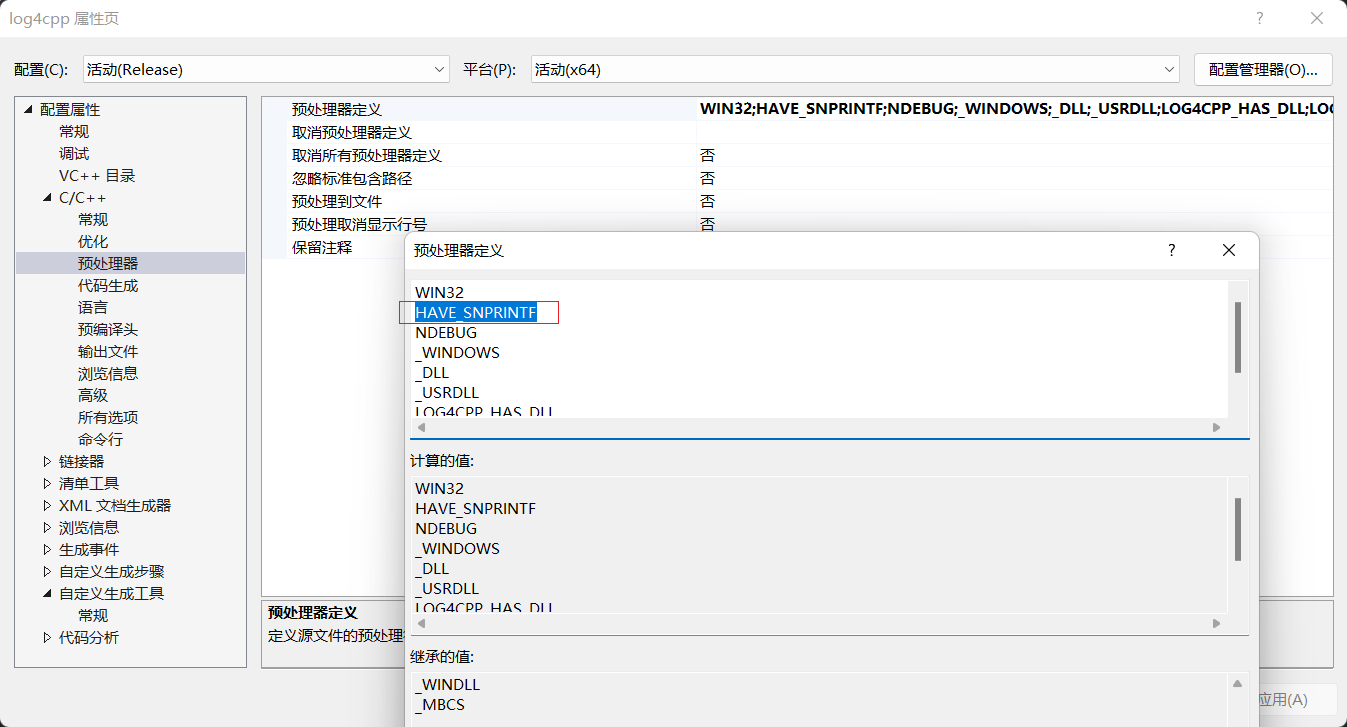
Task: Collapse the C/C++ tree node
Action: coord(45,197)
